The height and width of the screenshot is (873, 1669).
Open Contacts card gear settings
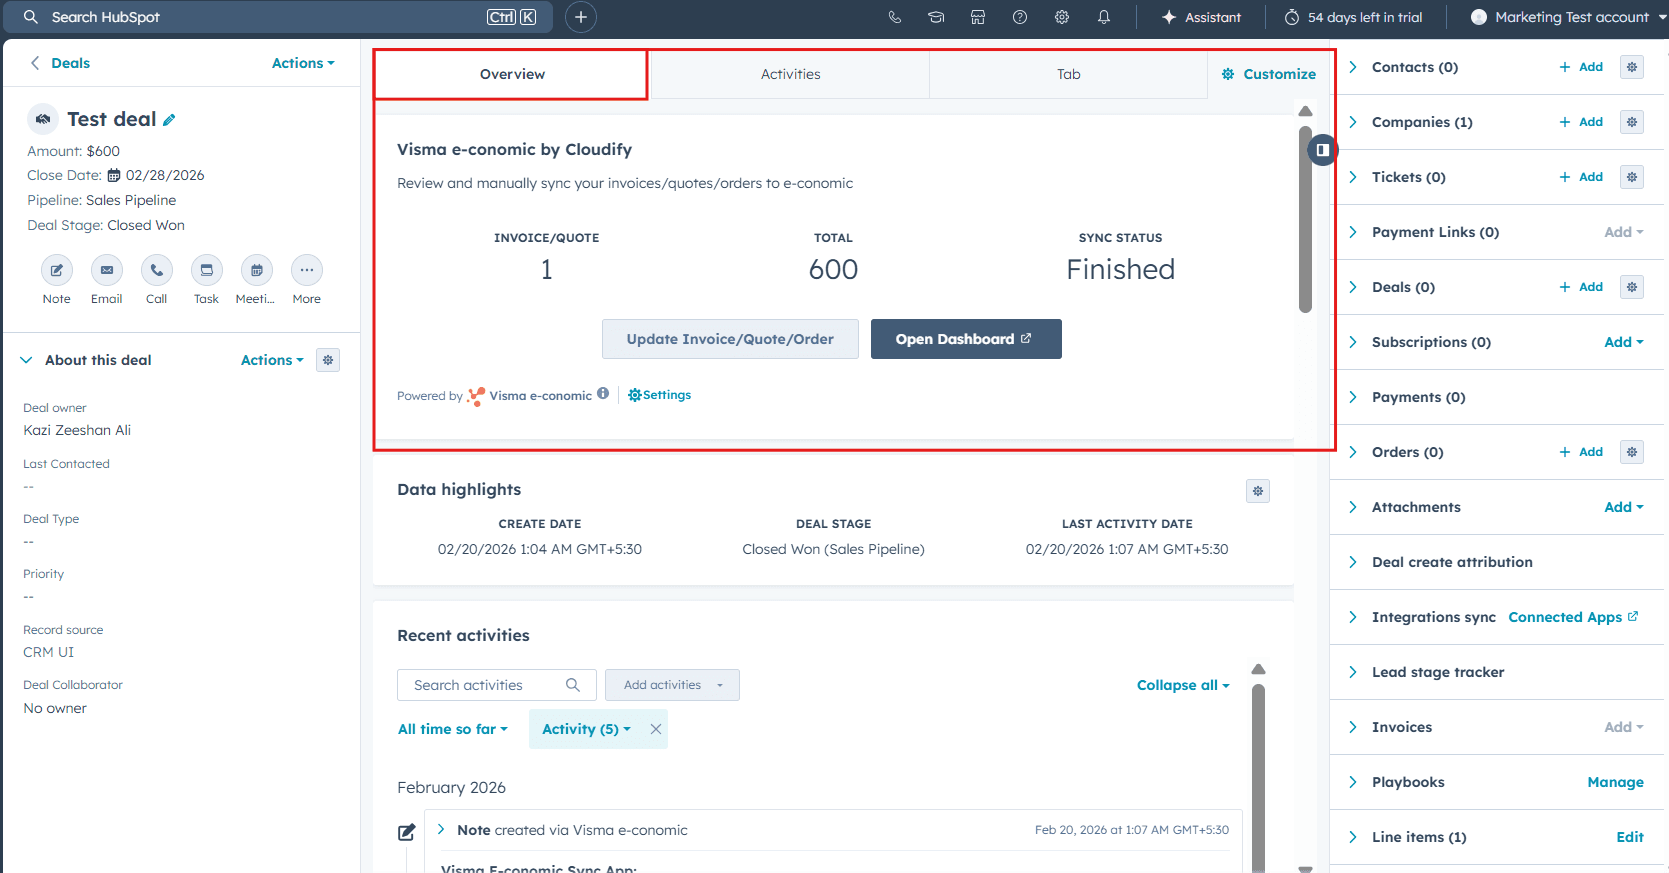[x=1632, y=67]
